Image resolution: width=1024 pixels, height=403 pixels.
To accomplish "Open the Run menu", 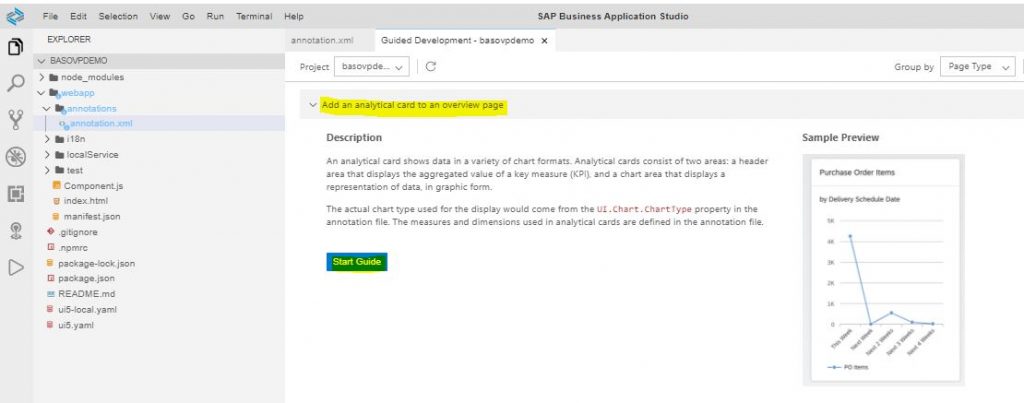I will (x=216, y=16).
